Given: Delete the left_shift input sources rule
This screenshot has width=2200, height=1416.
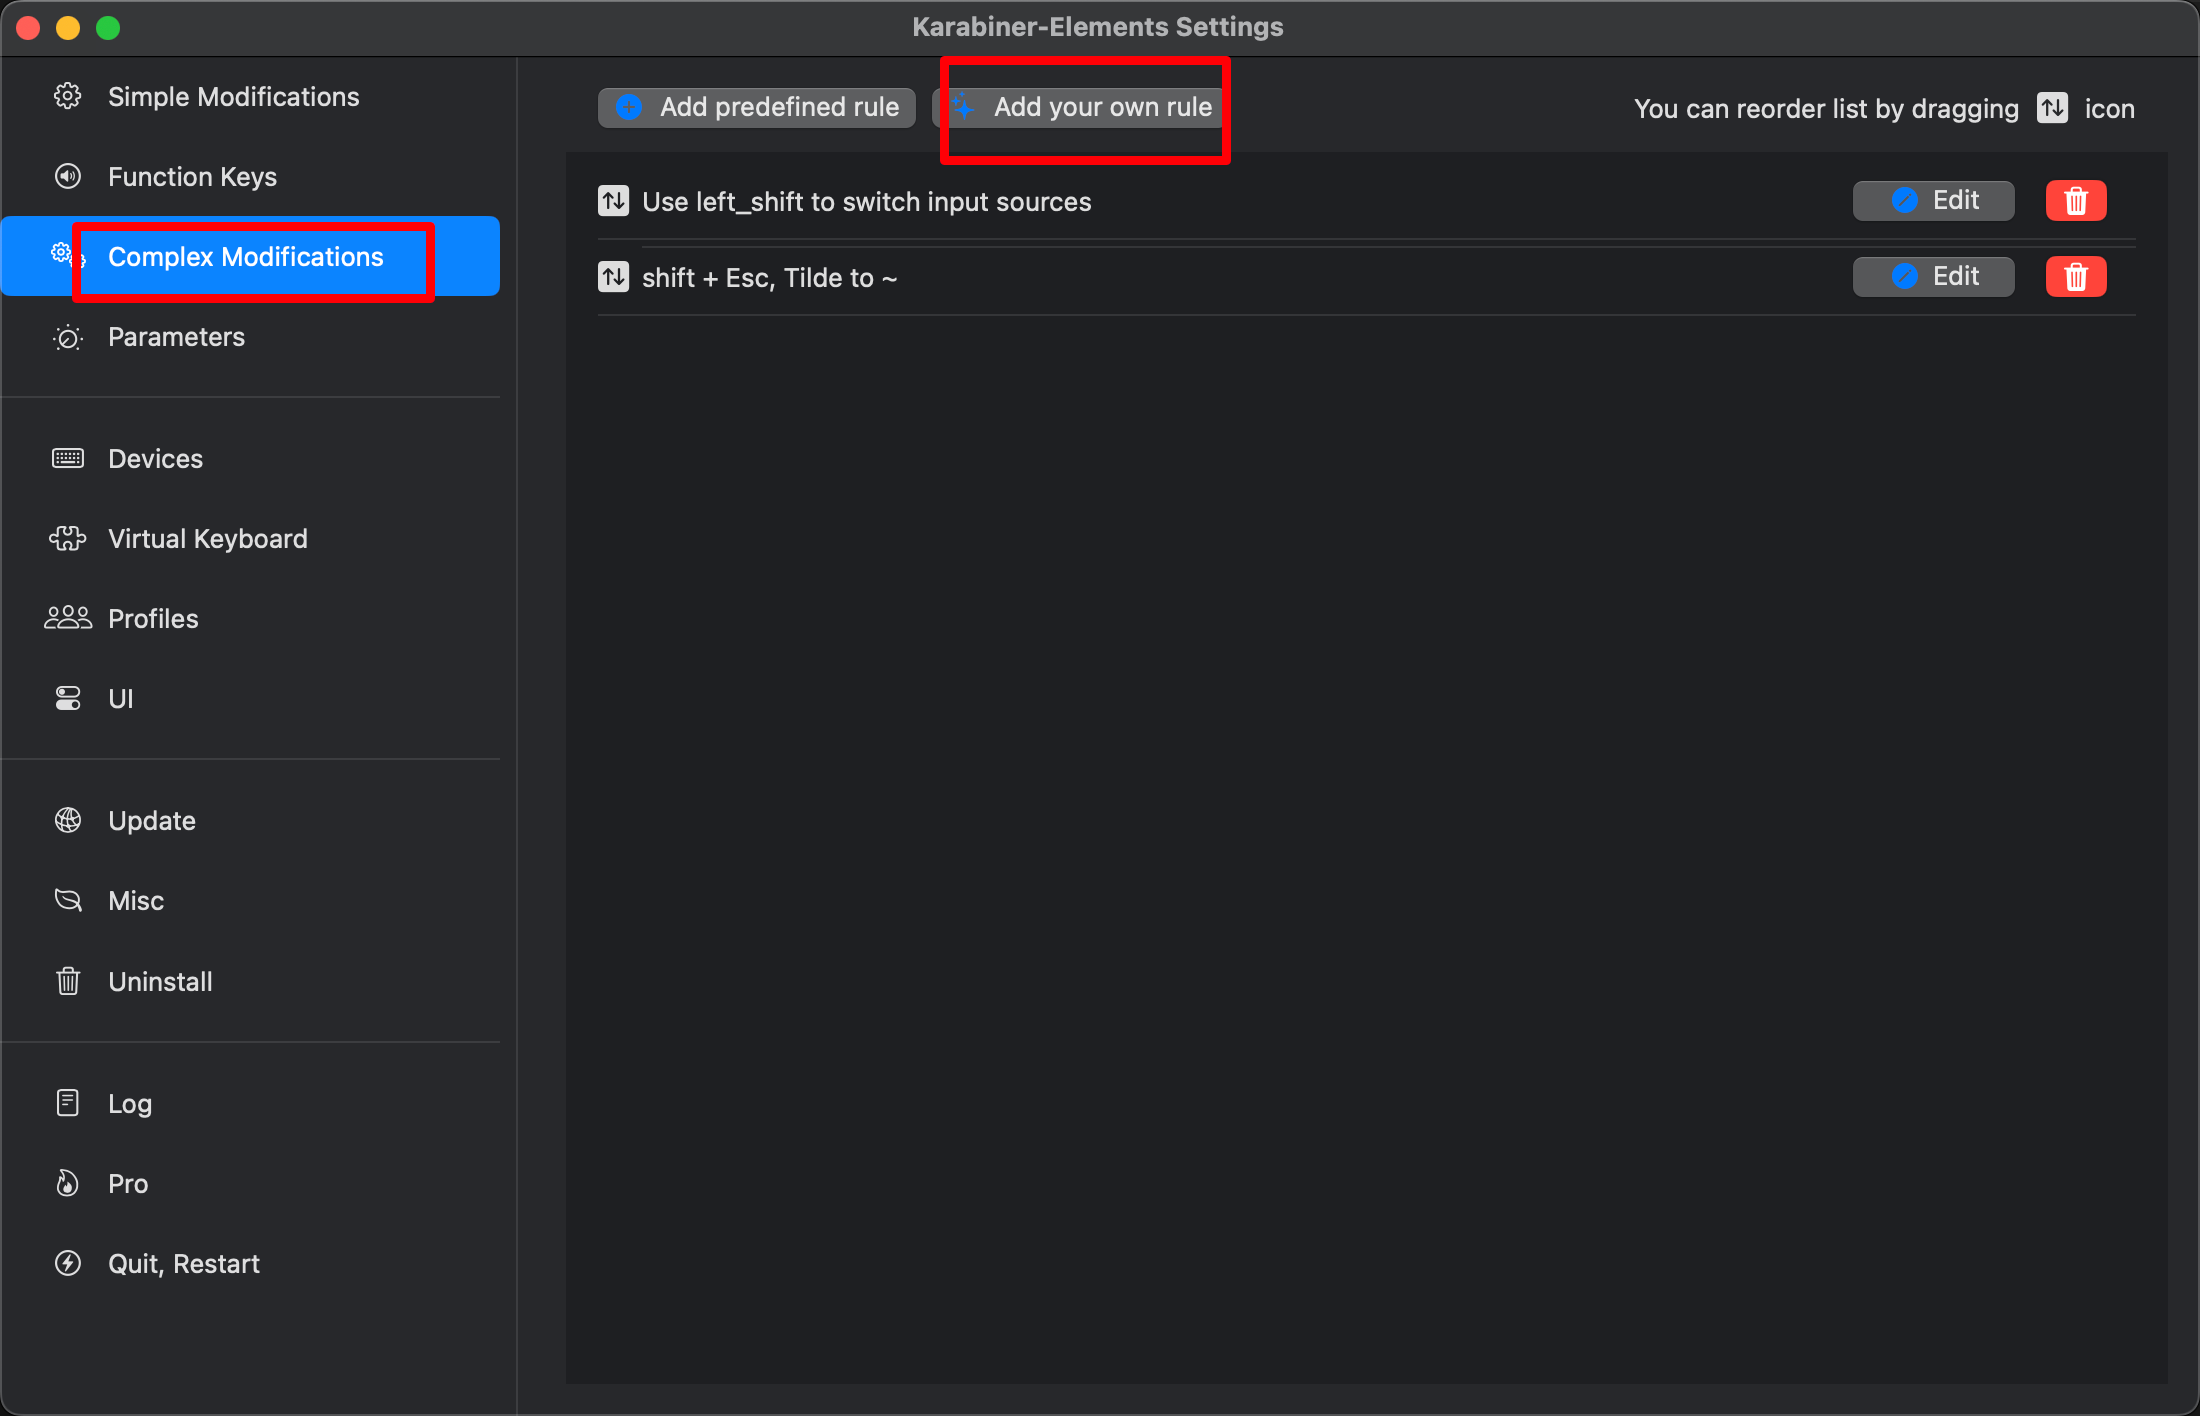Looking at the screenshot, I should (2075, 201).
